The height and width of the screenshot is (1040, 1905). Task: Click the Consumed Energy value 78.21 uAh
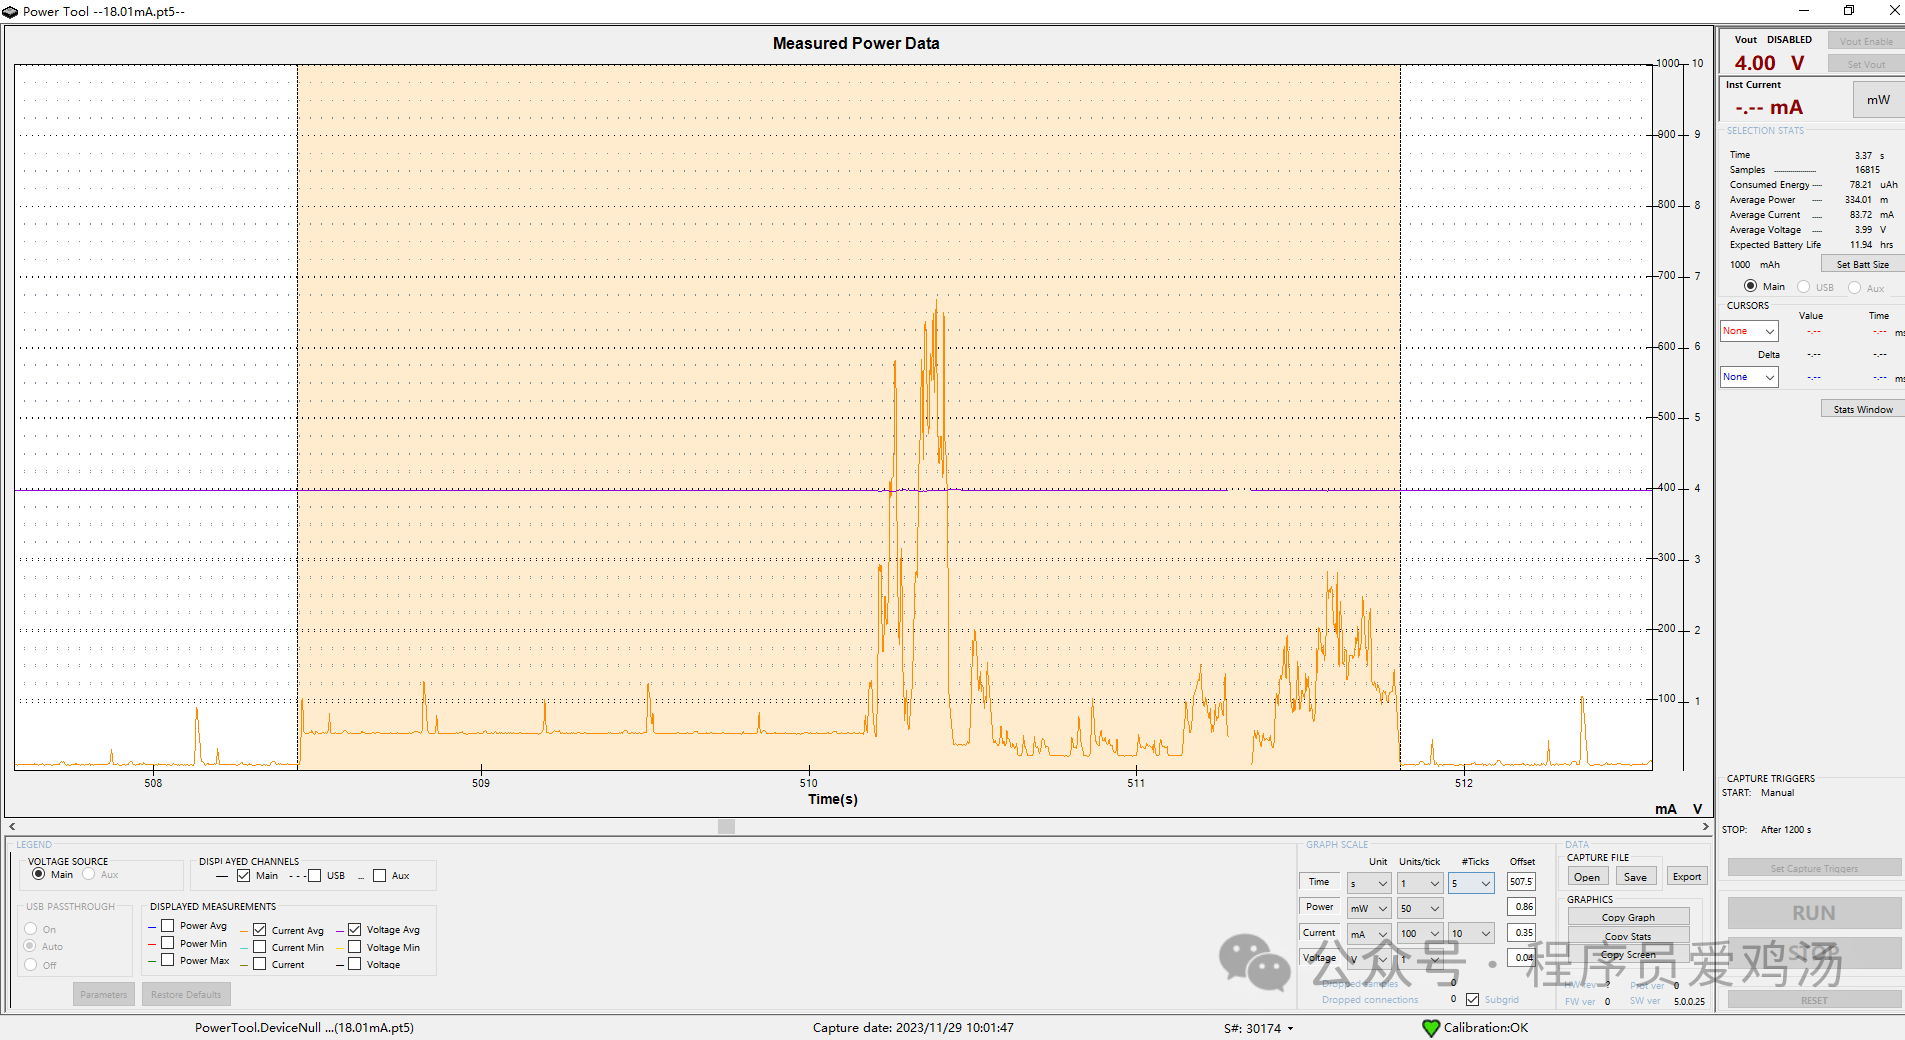tap(1861, 185)
